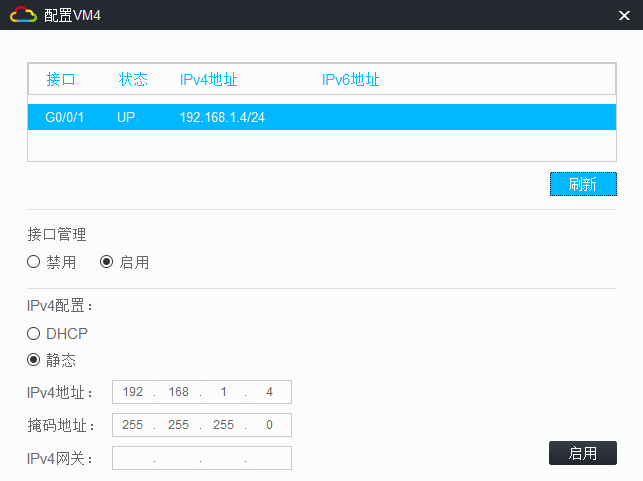The image size is (643, 481).
Task: Choose the 静态 static radio option
Action: pyautogui.click(x=51, y=360)
